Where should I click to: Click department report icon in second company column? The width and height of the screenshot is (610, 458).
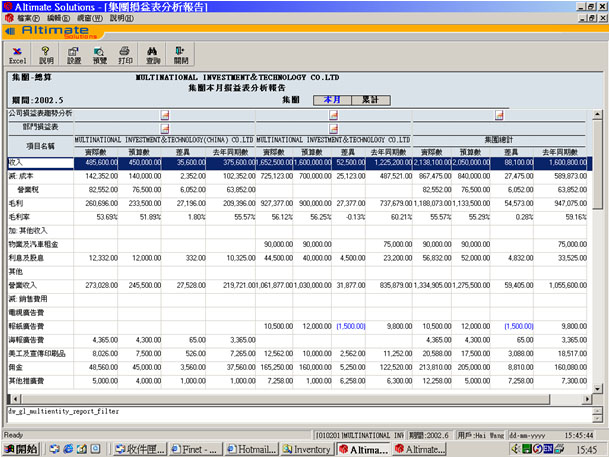(x=333, y=127)
